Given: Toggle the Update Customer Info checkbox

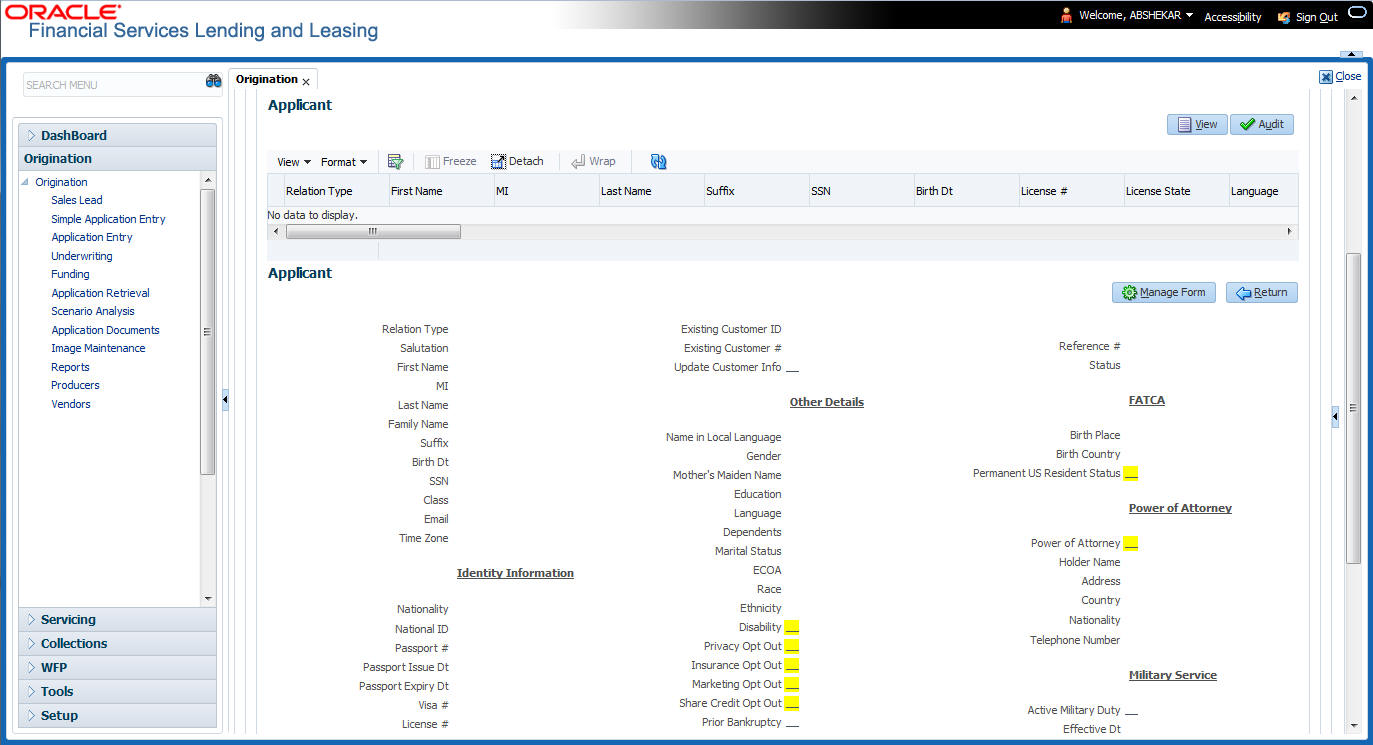Looking at the screenshot, I should [792, 368].
